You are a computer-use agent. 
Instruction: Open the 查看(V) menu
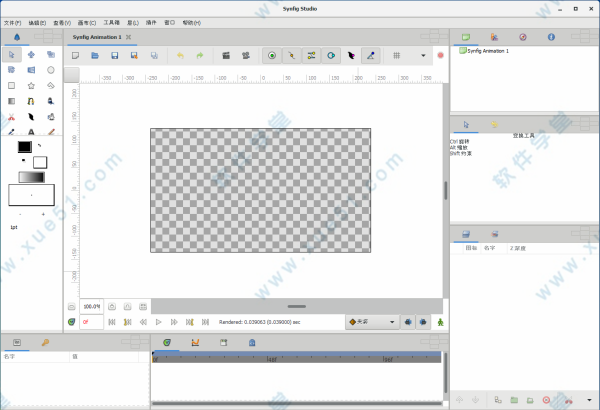click(62, 23)
